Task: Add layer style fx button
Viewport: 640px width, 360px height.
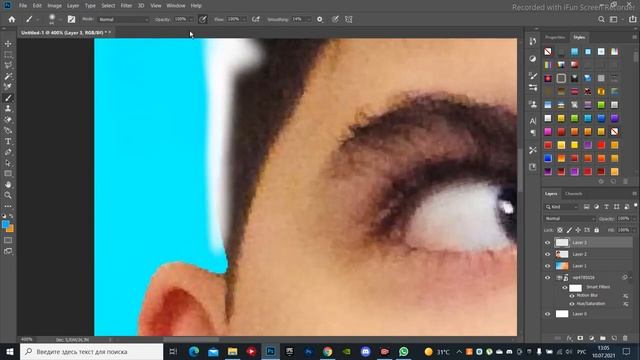Action: coord(569,338)
